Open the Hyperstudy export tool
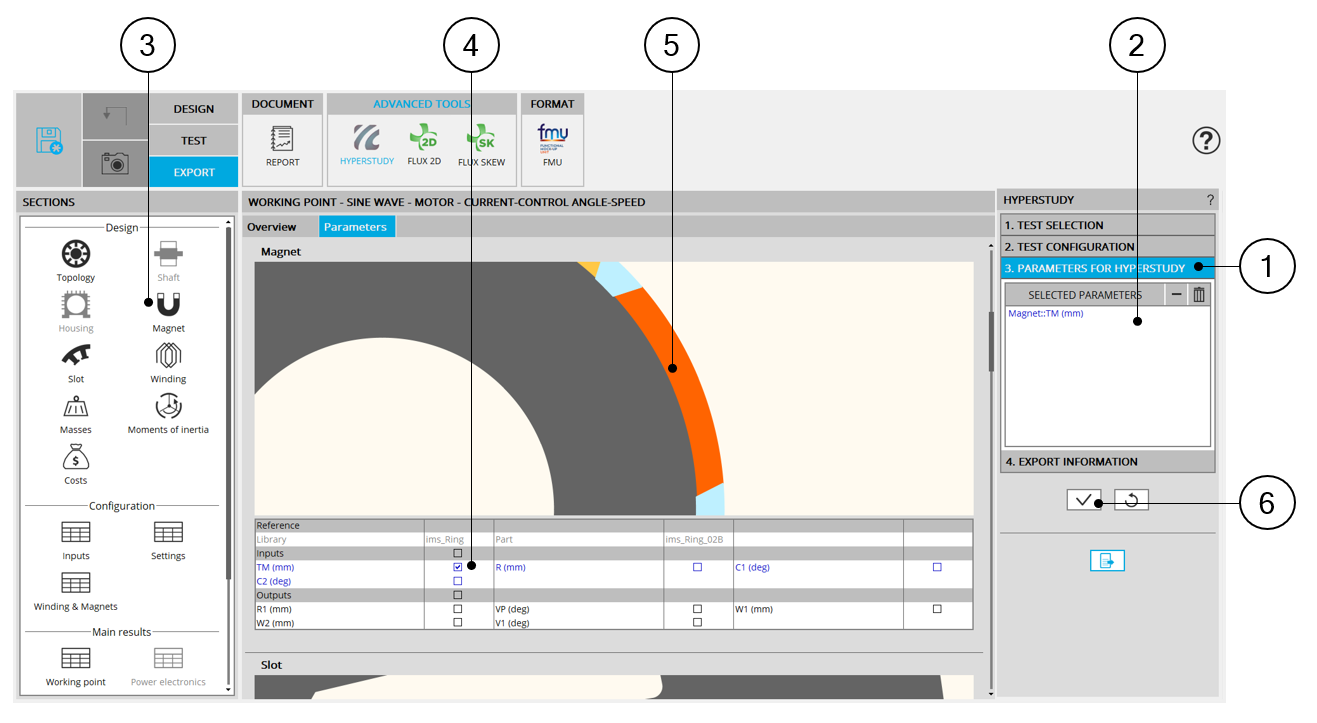This screenshot has height=723, width=1317. click(x=367, y=143)
